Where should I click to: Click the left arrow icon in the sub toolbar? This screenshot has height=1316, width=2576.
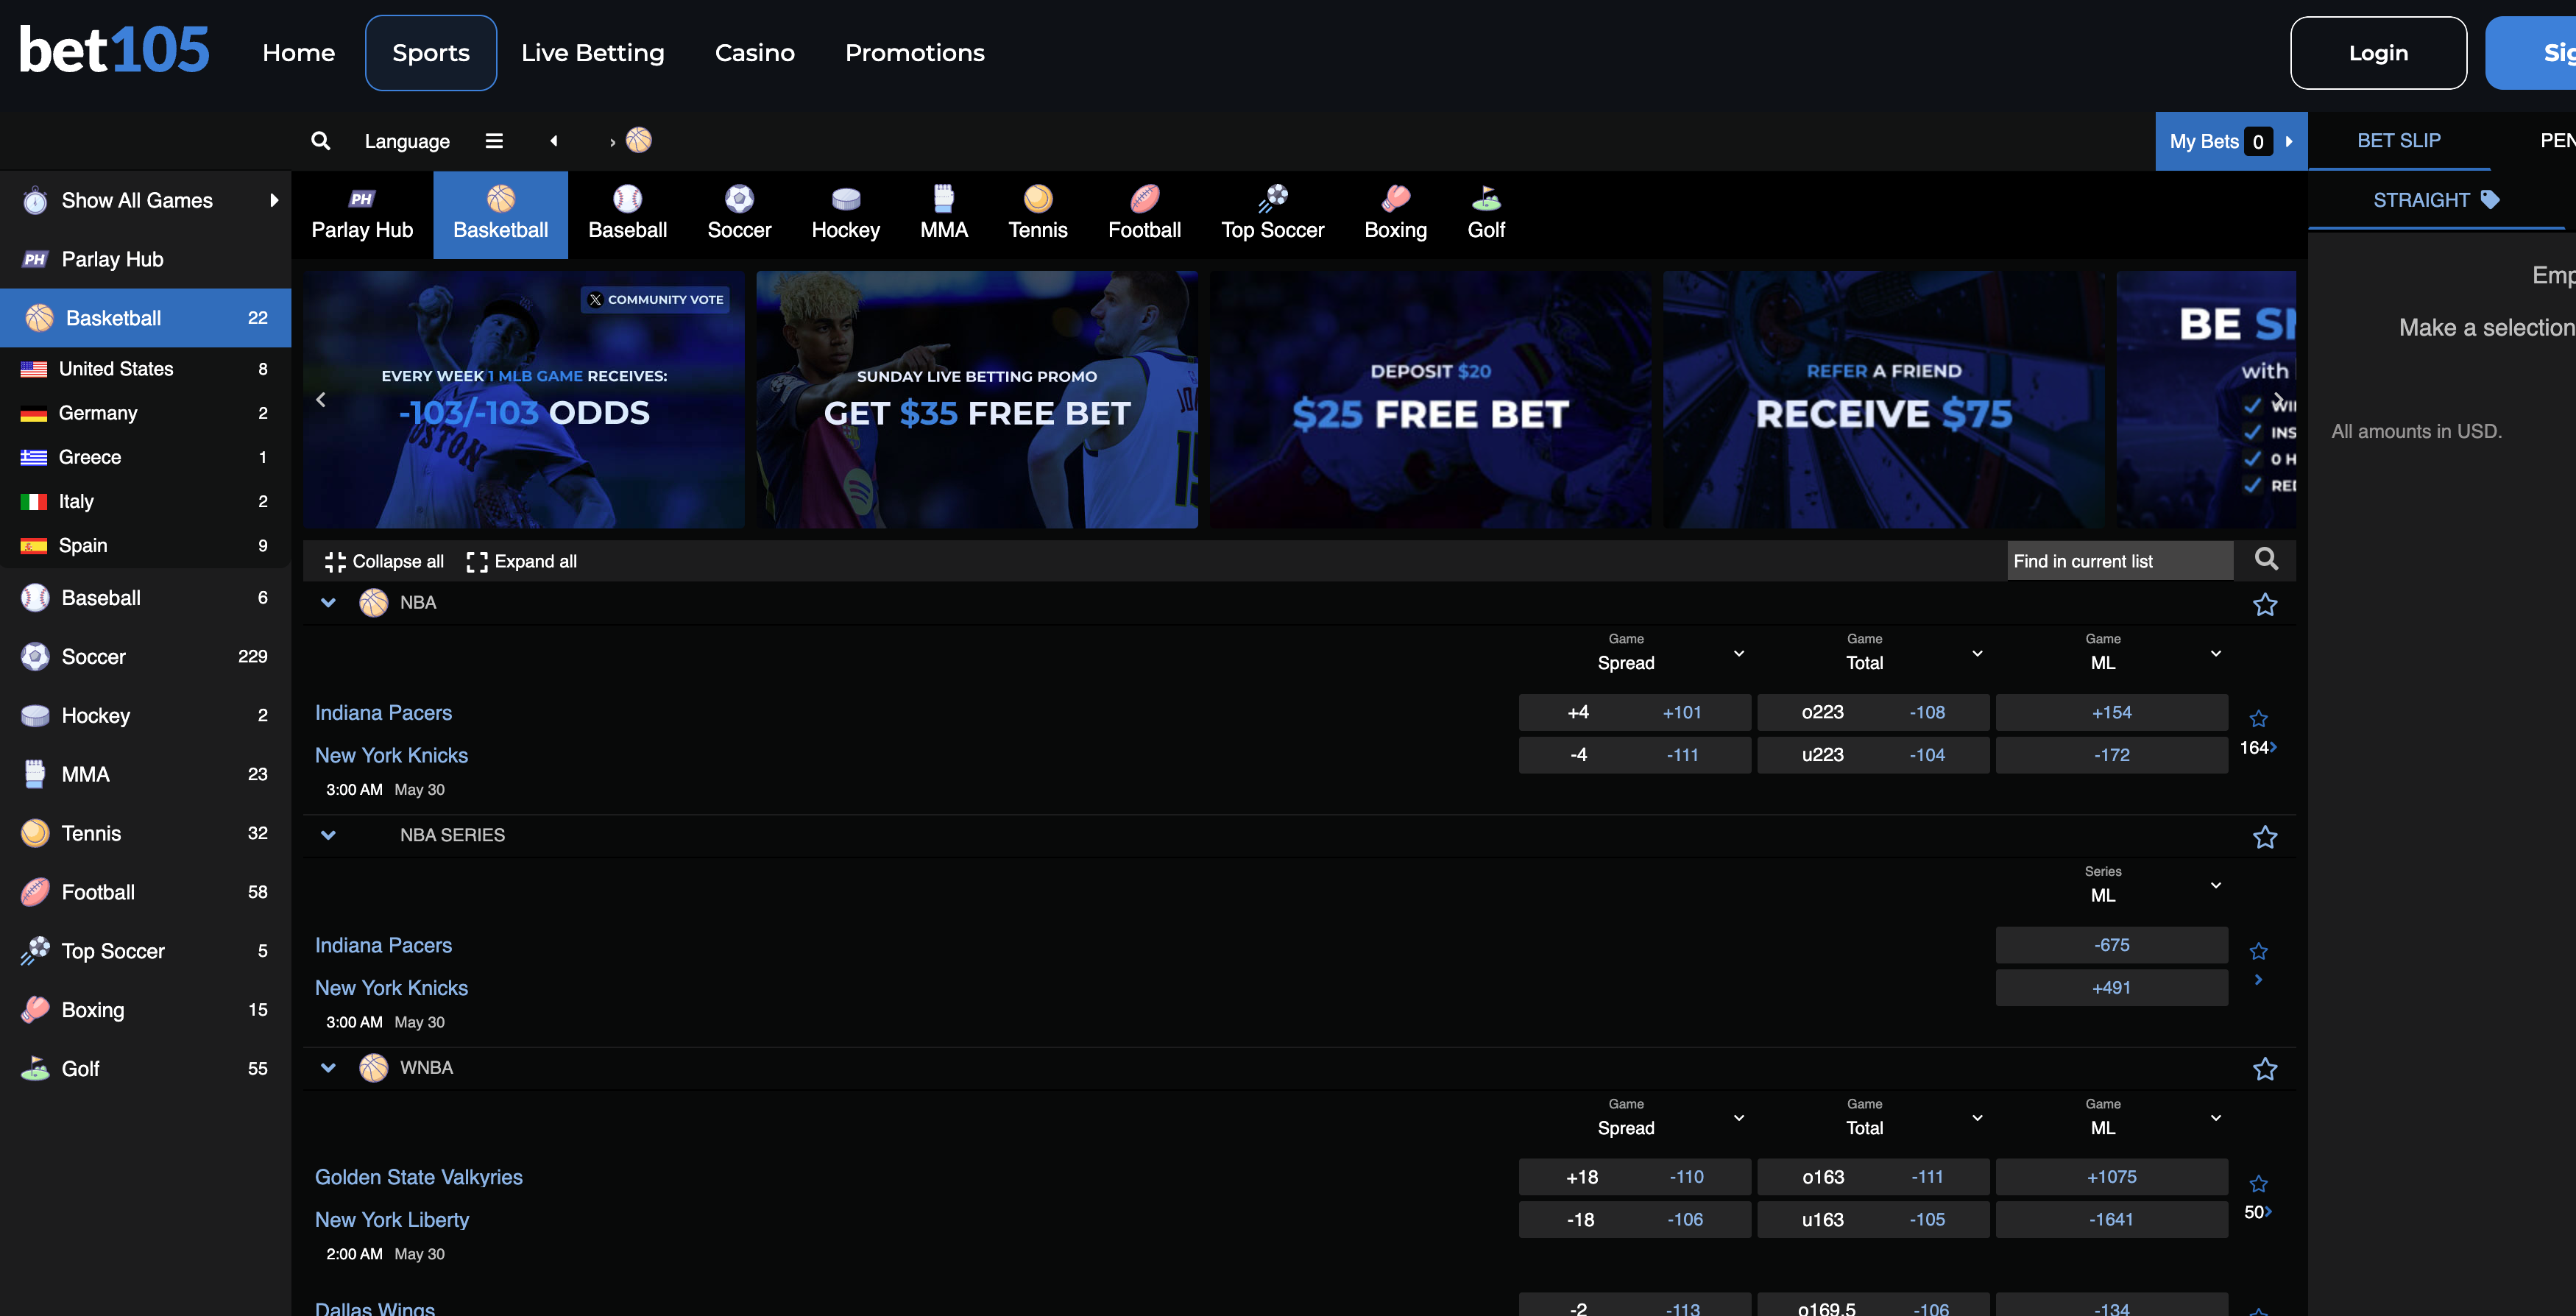click(554, 141)
